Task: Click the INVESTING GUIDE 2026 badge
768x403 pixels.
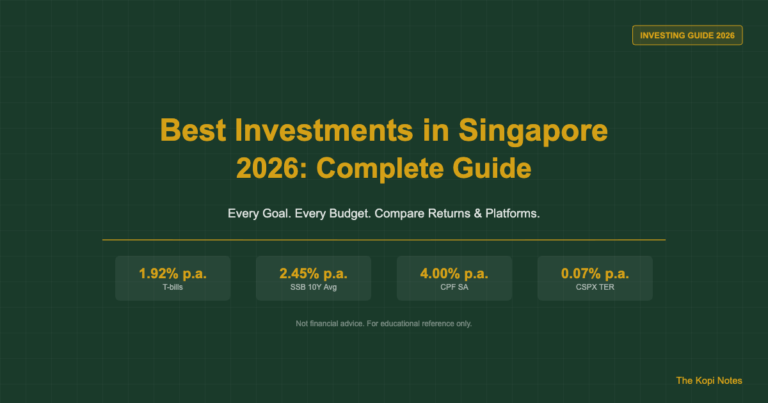Action: coord(687,35)
